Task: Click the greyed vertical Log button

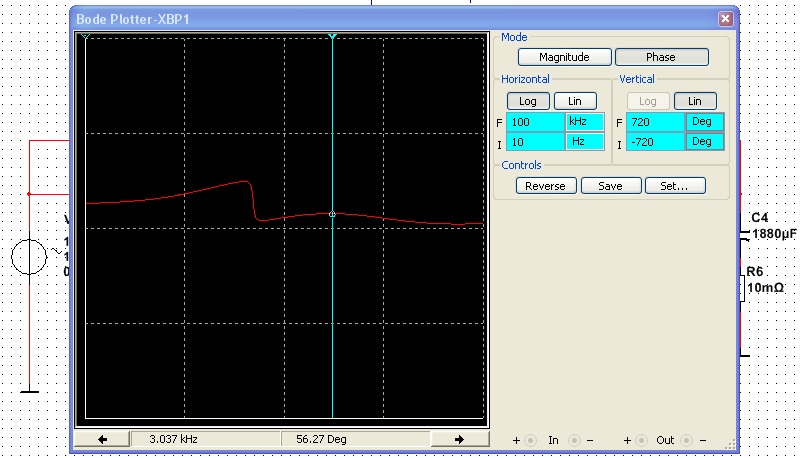Action: pyautogui.click(x=648, y=101)
